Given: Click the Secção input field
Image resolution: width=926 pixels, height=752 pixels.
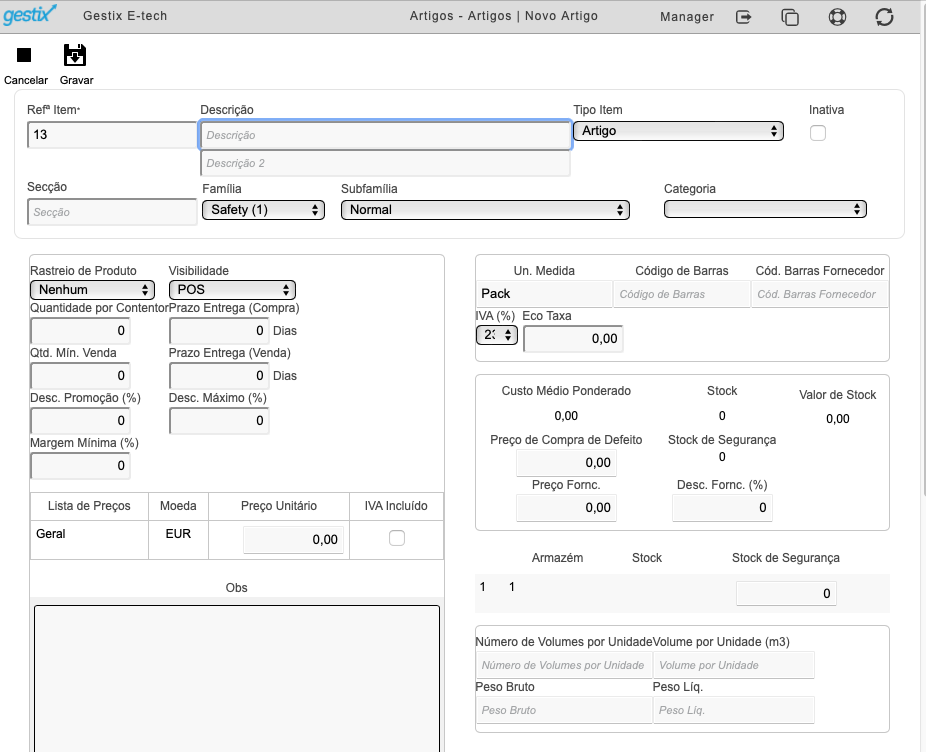Looking at the screenshot, I should [112, 212].
